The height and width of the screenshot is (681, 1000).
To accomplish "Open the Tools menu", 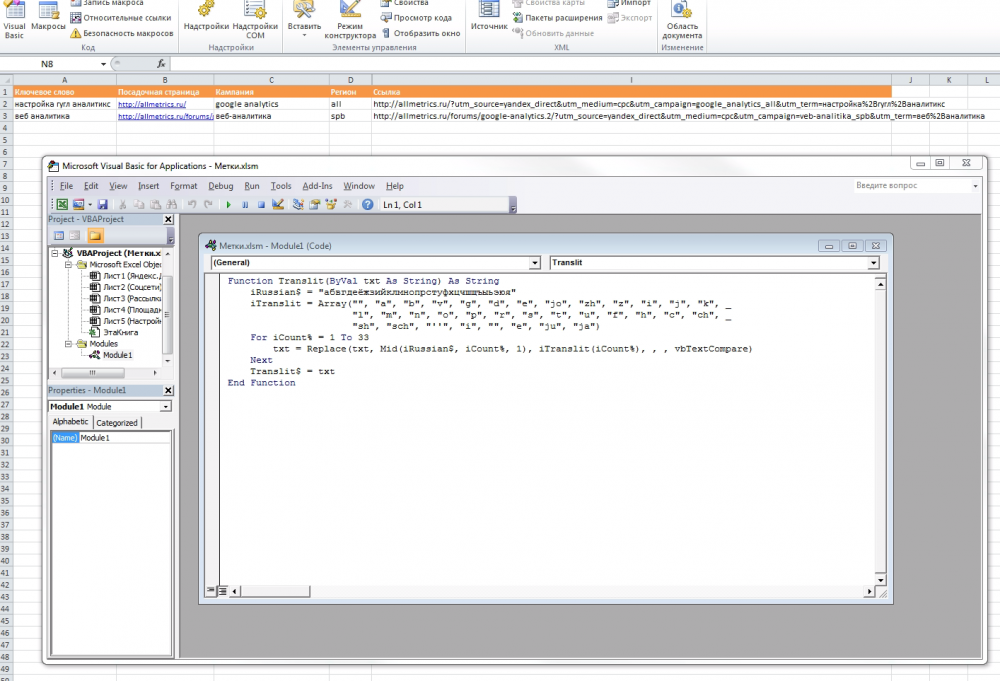I will coord(281,186).
